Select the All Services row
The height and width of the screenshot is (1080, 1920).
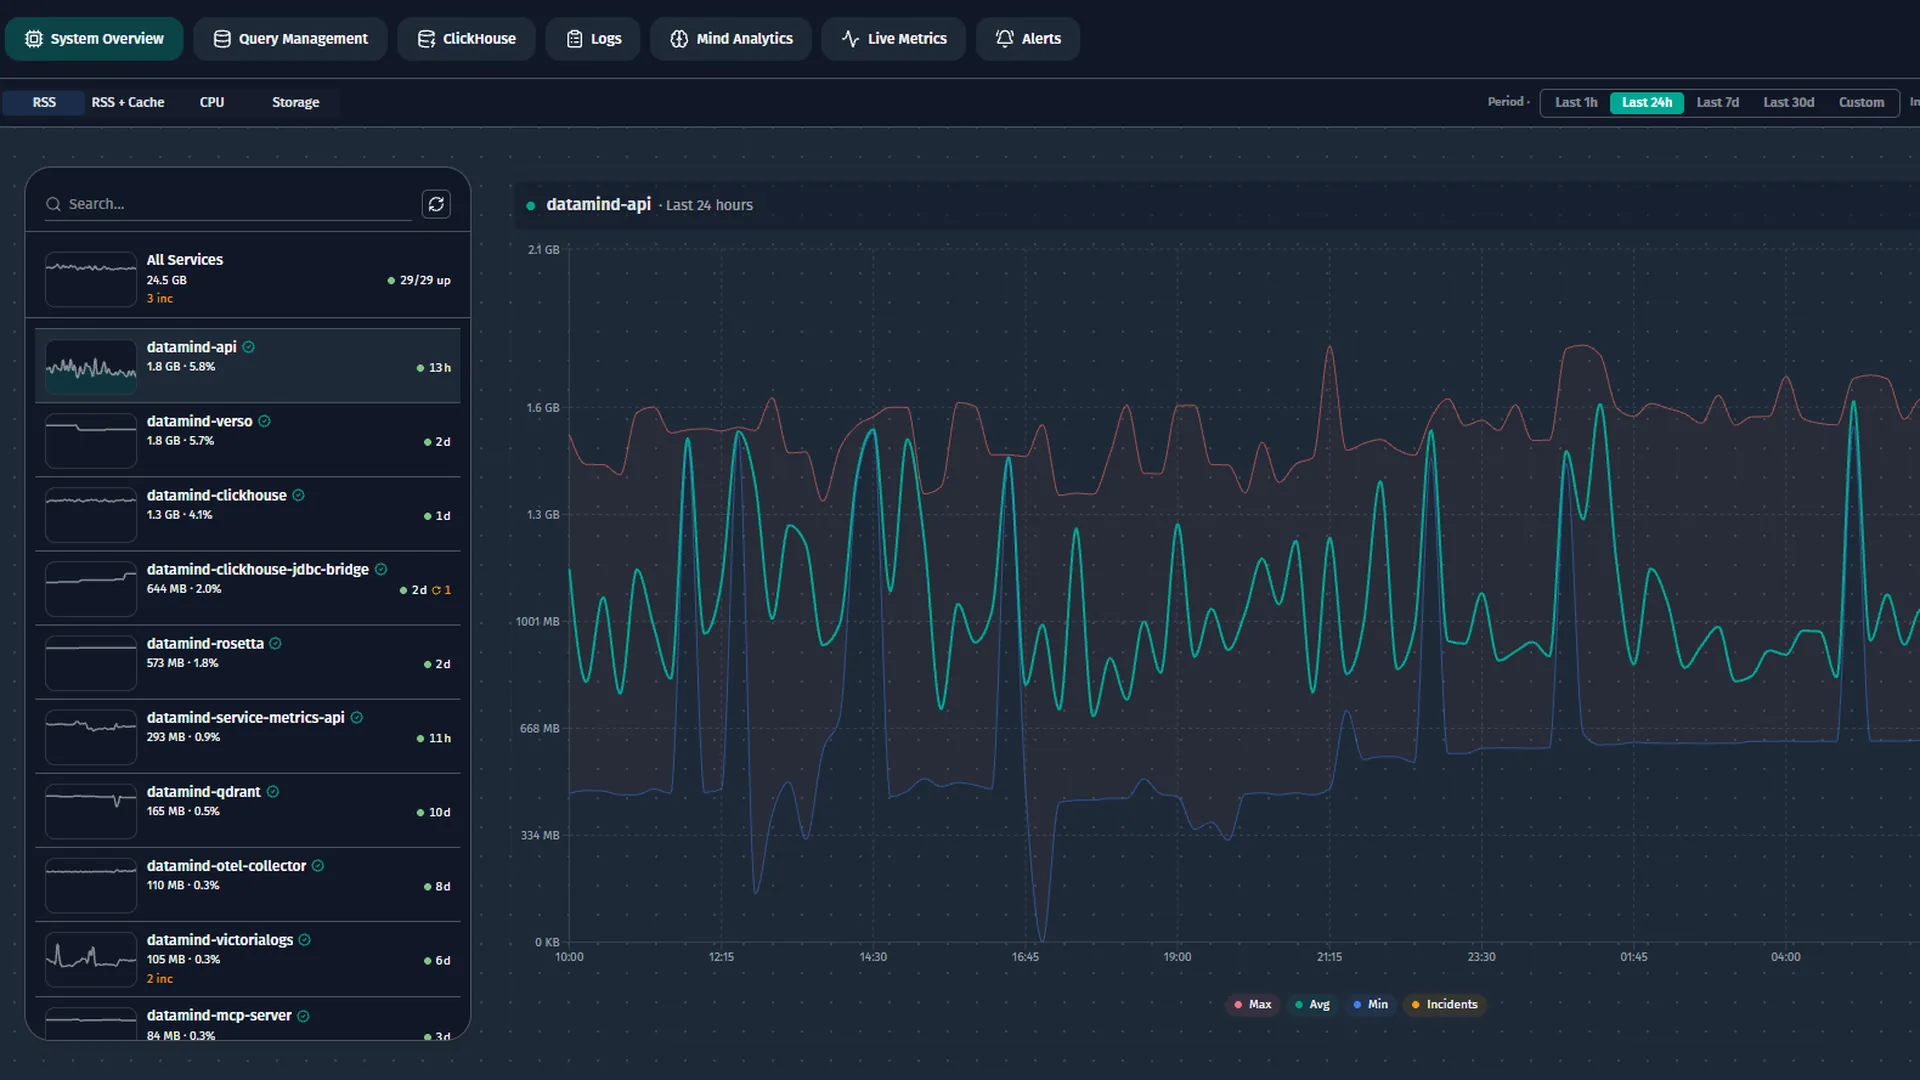coord(248,278)
